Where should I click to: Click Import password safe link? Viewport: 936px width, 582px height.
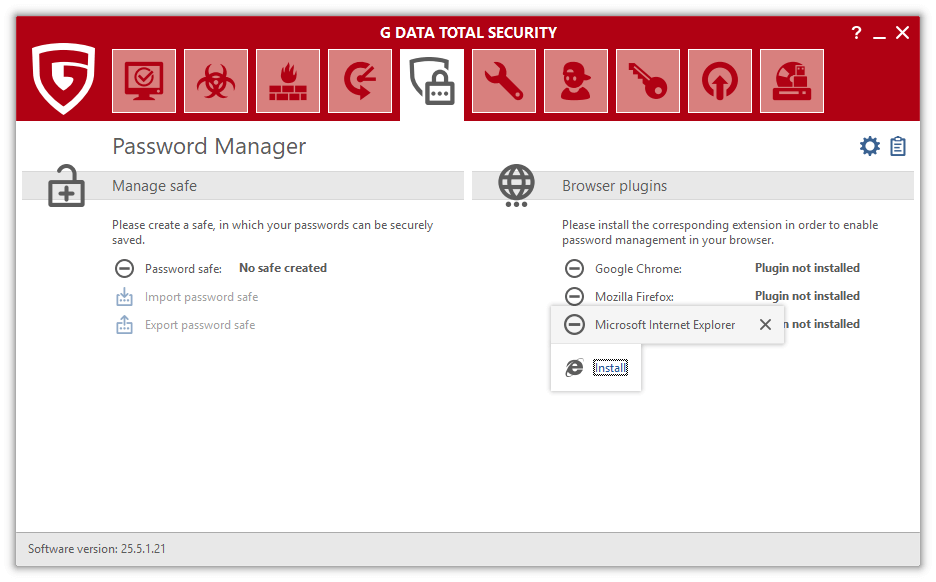coord(201,297)
